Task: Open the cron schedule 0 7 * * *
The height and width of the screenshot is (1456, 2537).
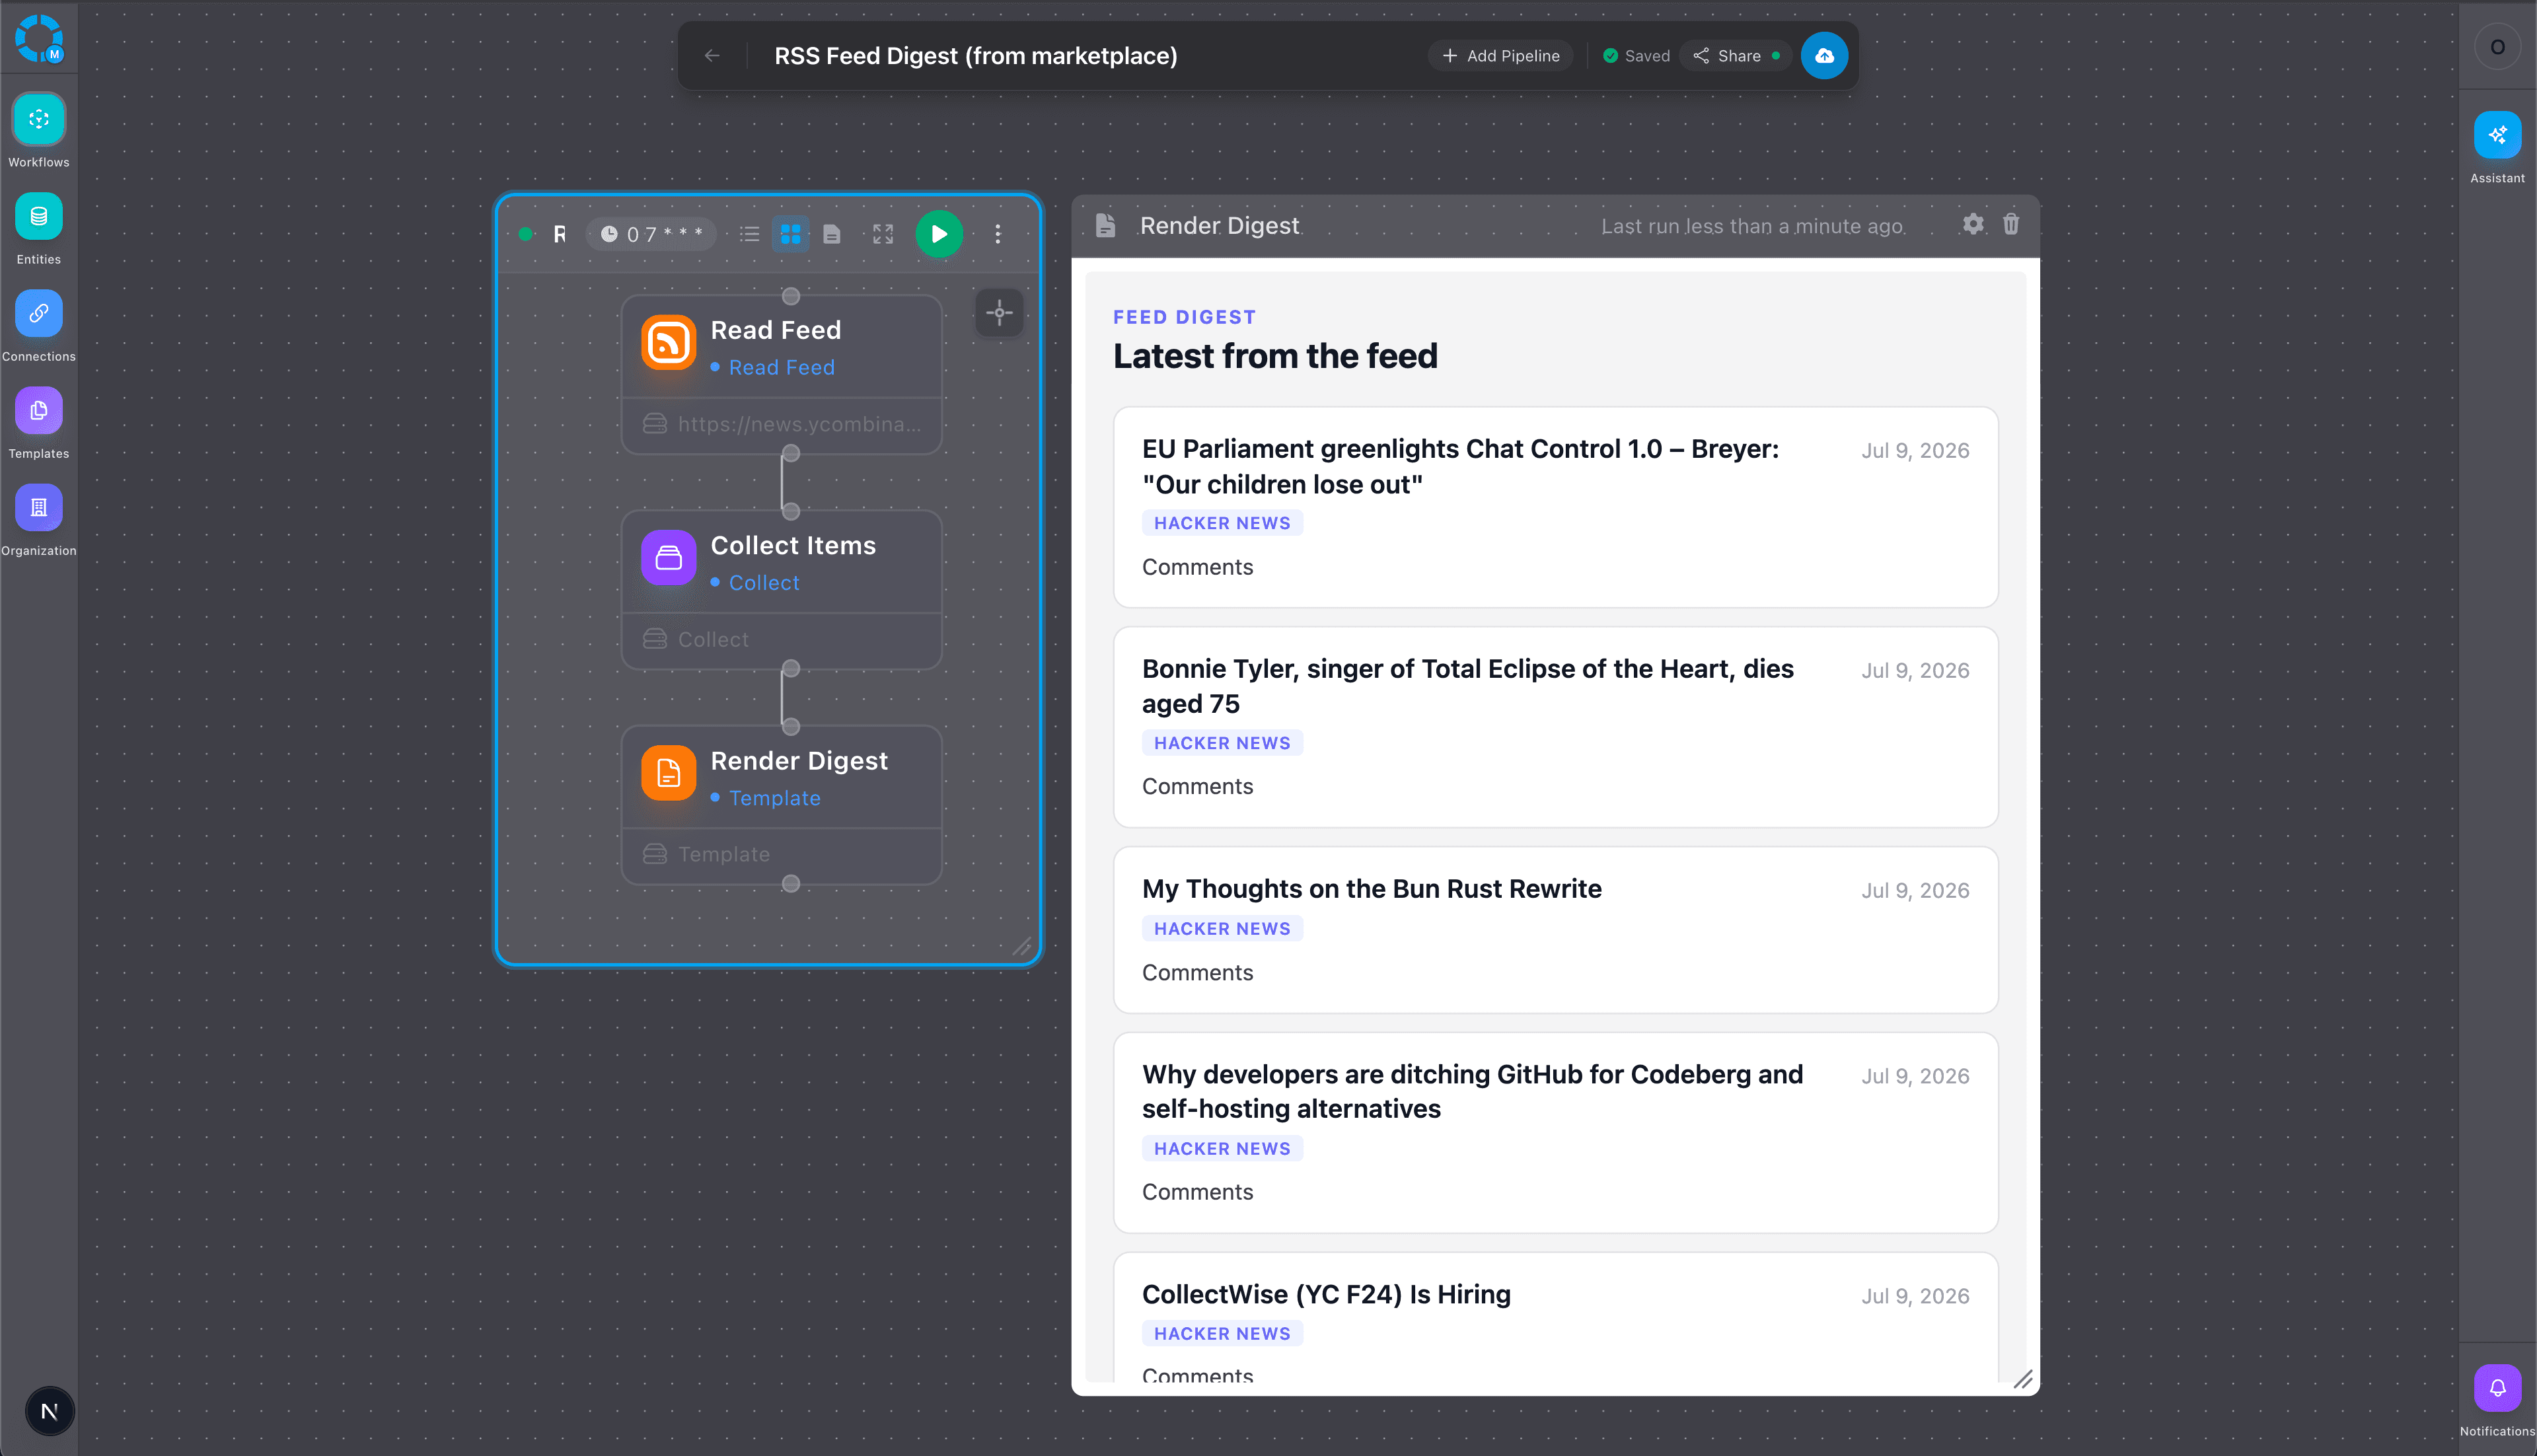Action: (651, 234)
